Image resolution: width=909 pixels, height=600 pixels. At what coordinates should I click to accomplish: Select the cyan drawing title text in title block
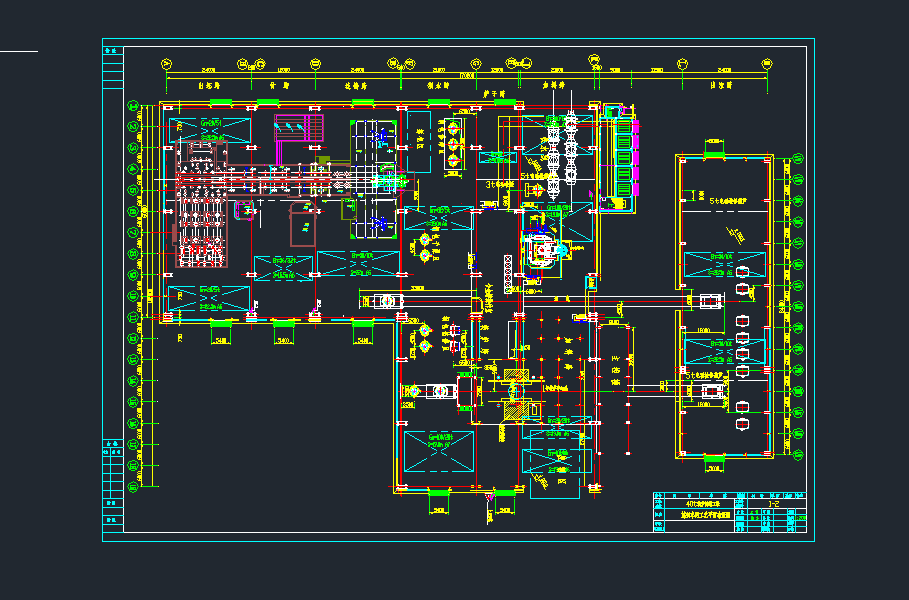[x=705, y=514]
